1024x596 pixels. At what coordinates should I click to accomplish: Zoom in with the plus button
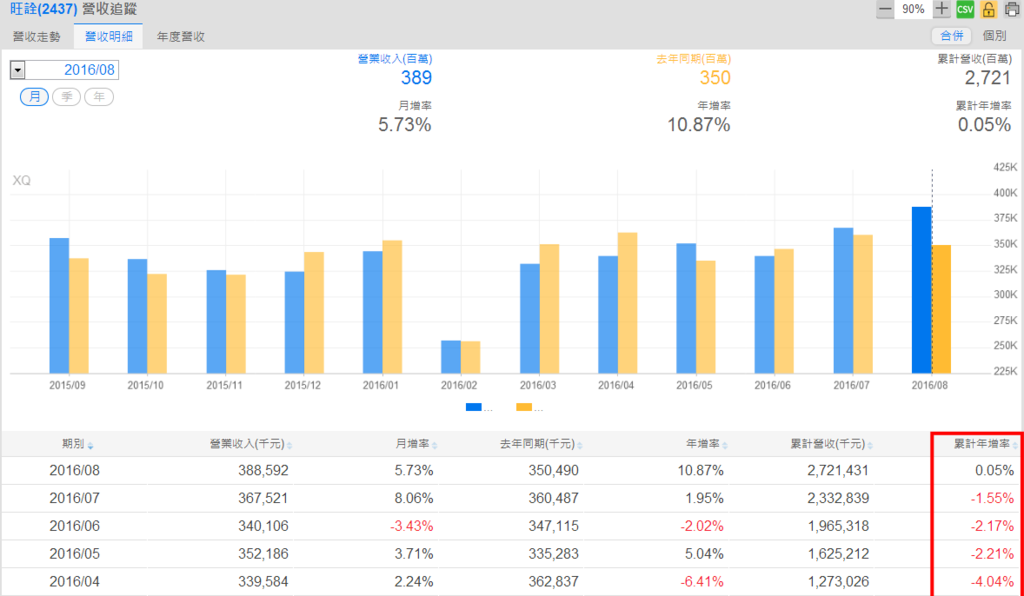[941, 9]
